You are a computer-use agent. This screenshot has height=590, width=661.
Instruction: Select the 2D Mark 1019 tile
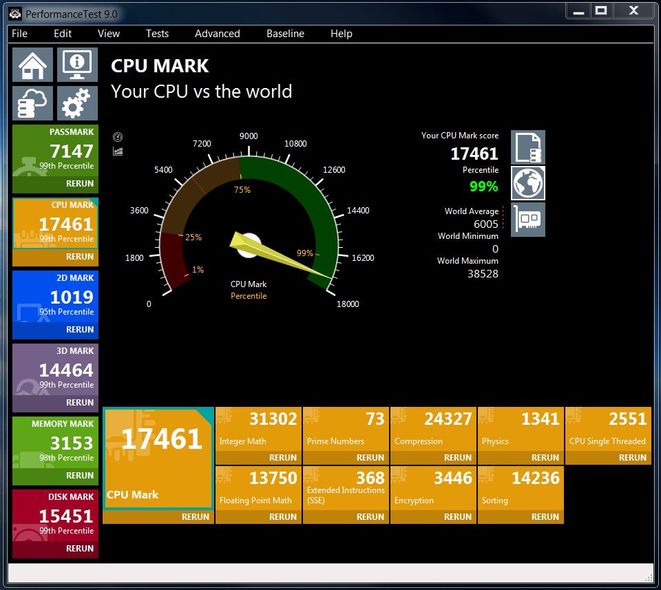(x=55, y=297)
